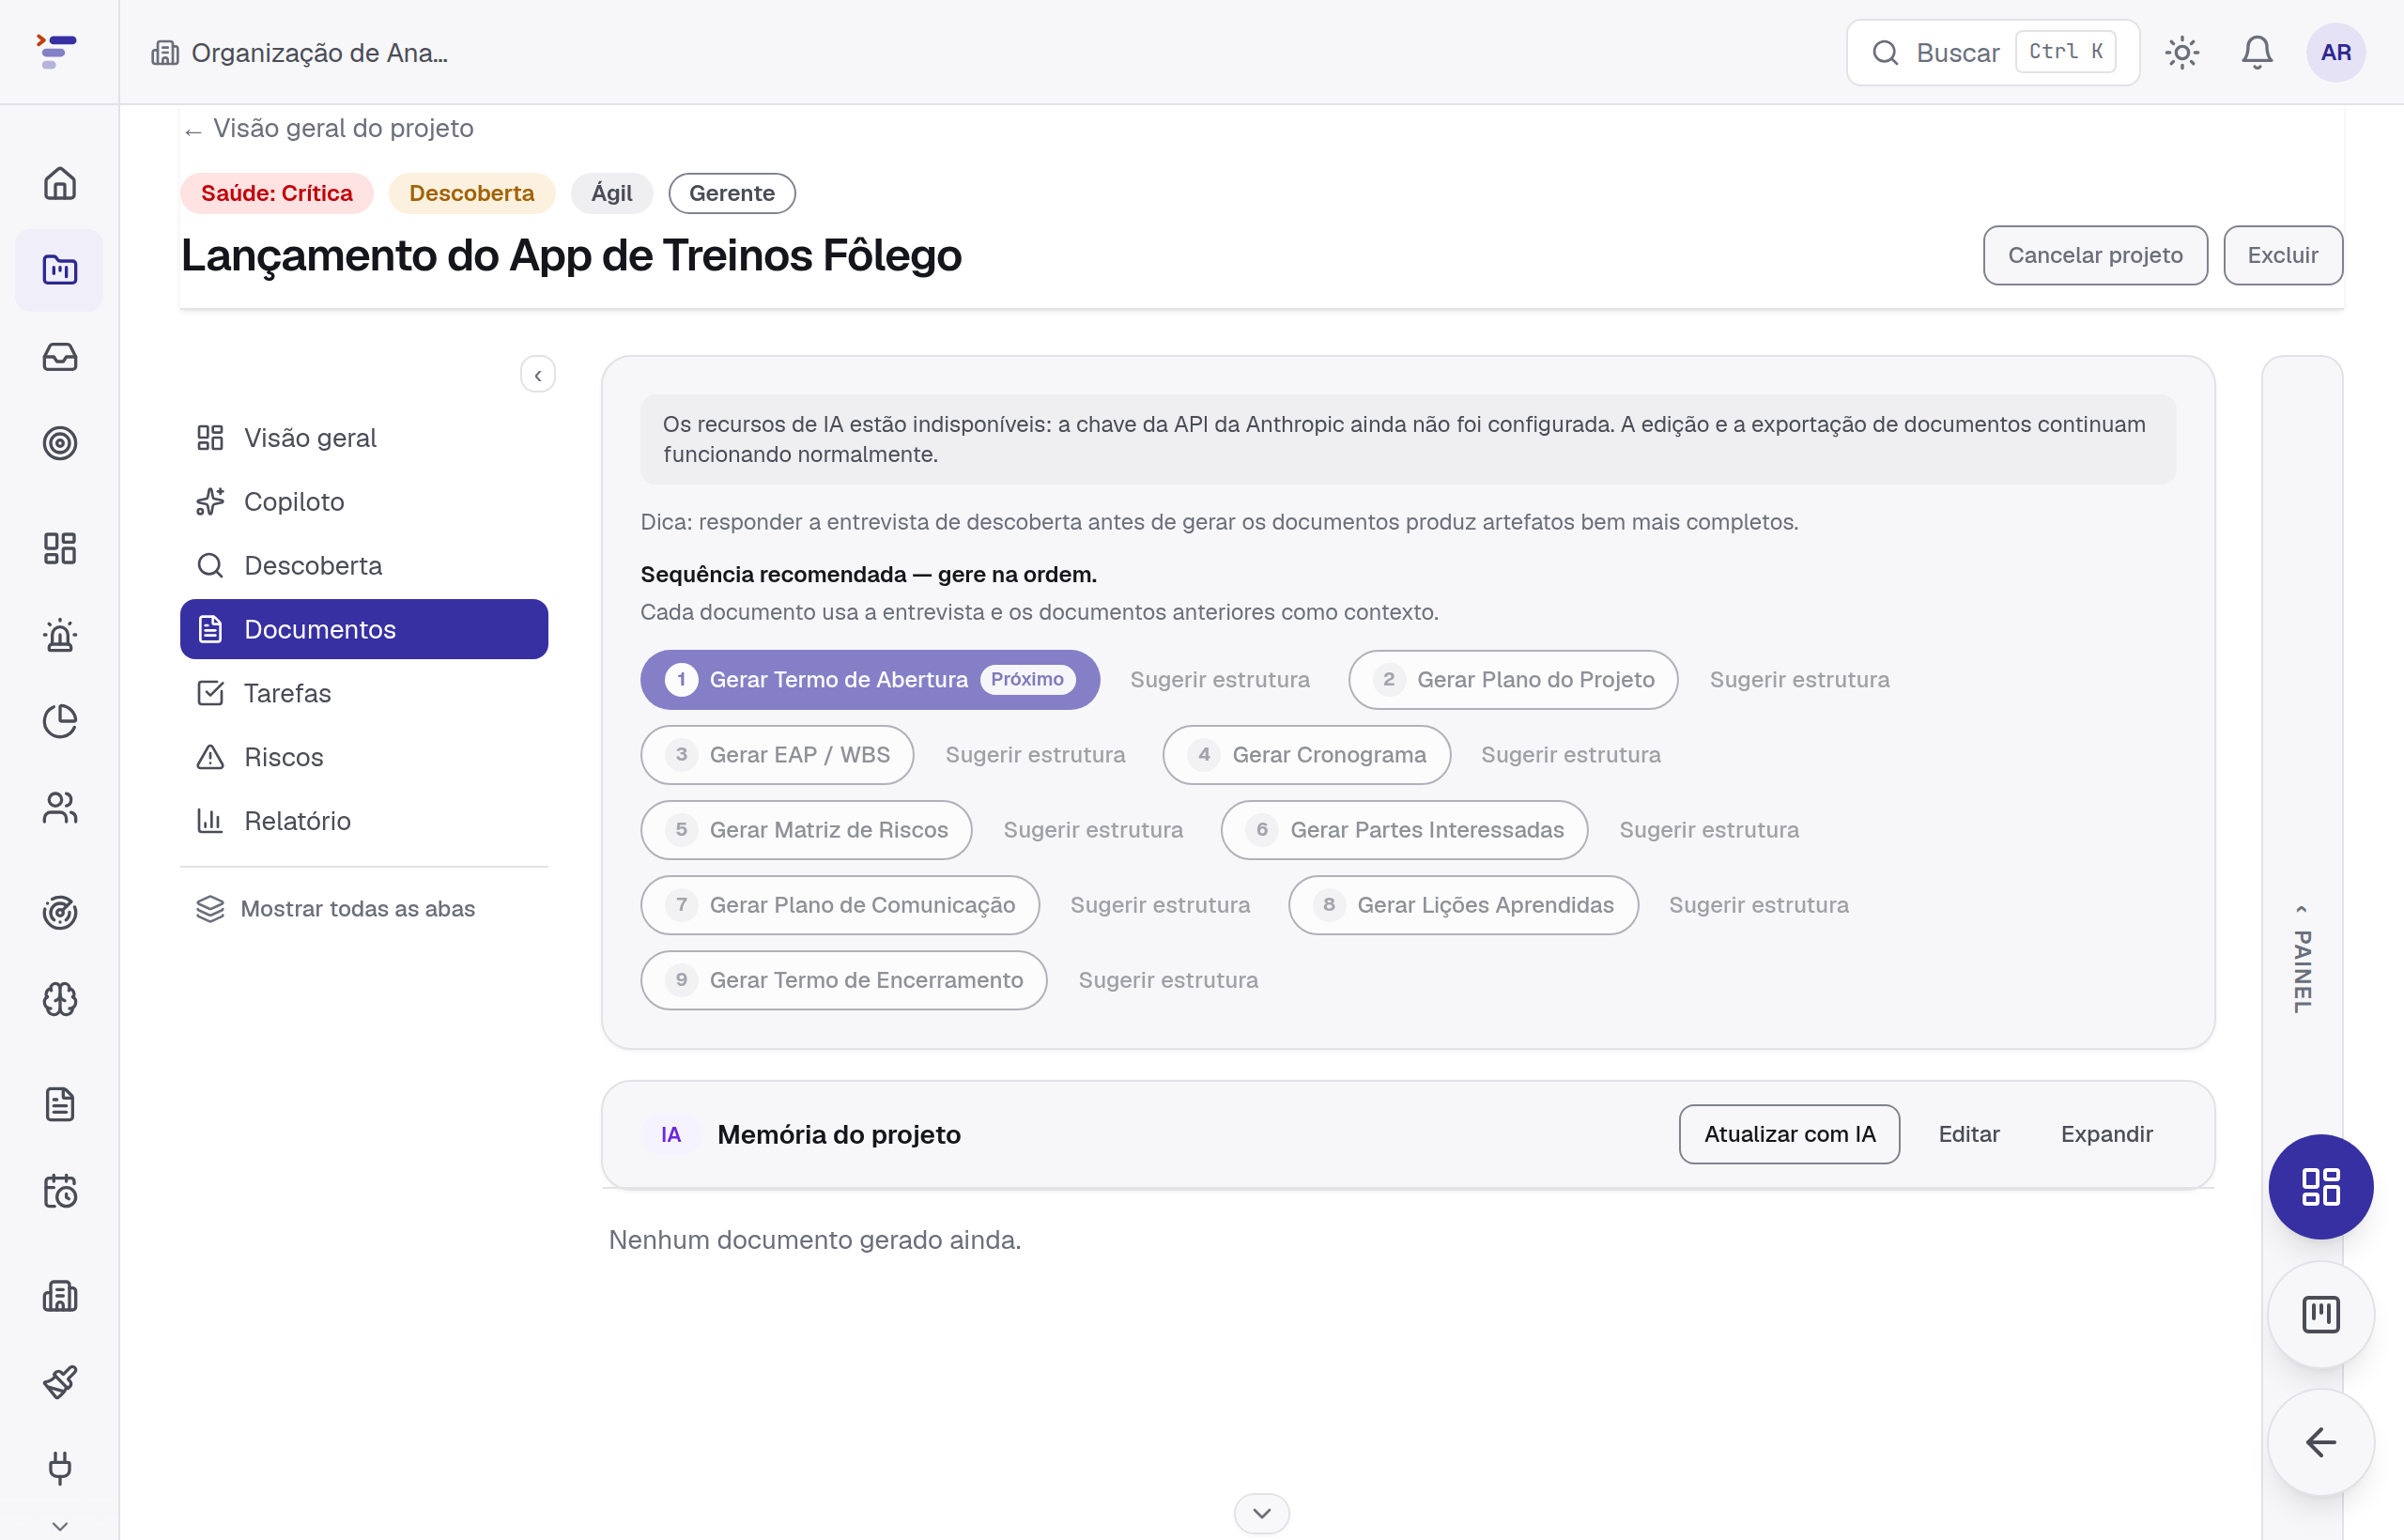Show all tabs via Mostrar todas as abas
The image size is (2404, 1540).
[x=336, y=909]
